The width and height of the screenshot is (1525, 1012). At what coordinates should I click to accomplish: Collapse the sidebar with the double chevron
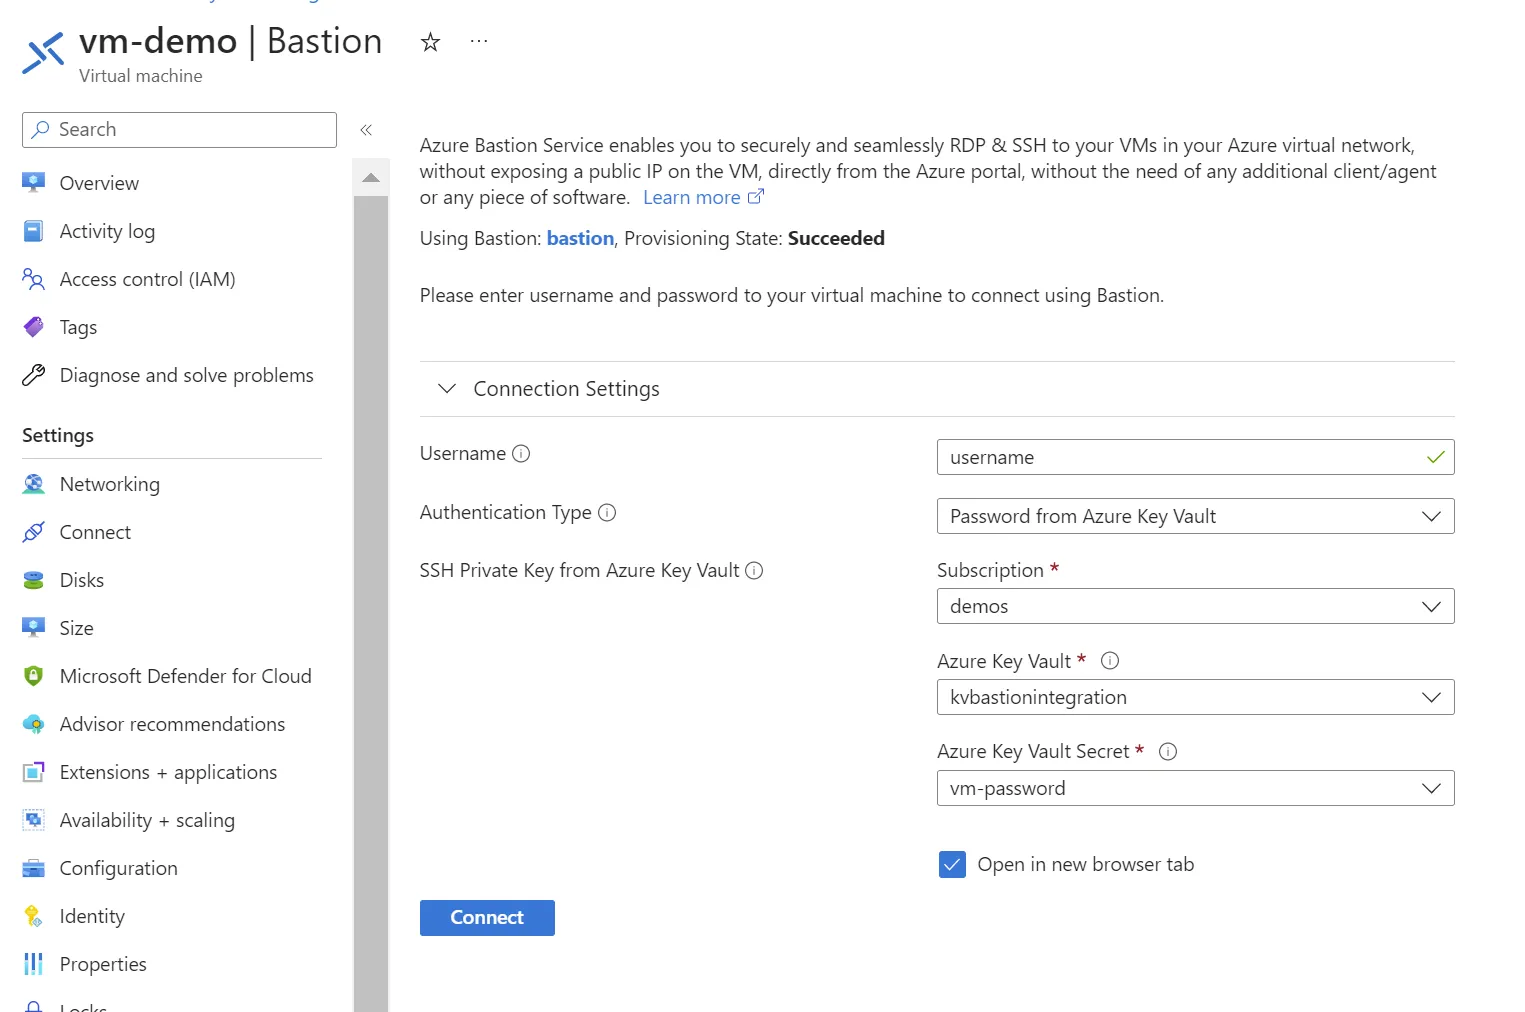366,130
